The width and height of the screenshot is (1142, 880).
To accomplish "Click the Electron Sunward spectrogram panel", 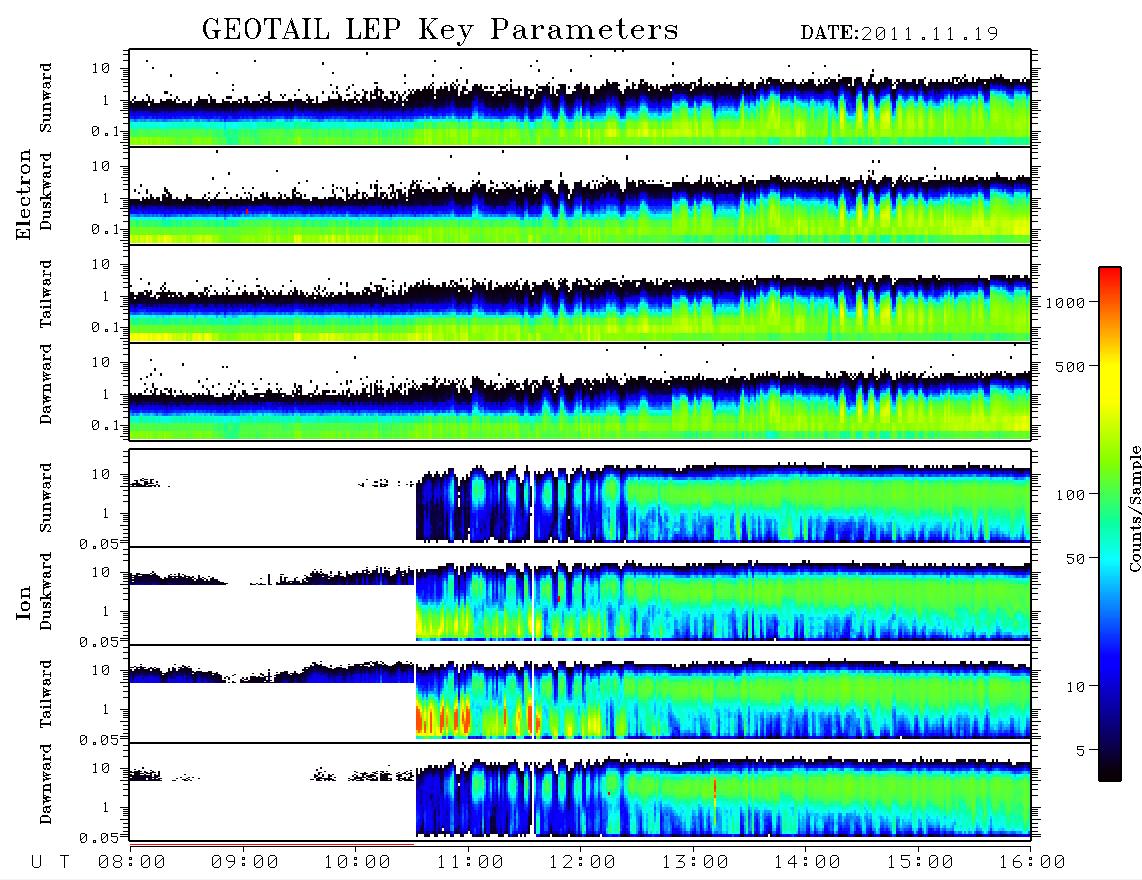I will [x=580, y=98].
